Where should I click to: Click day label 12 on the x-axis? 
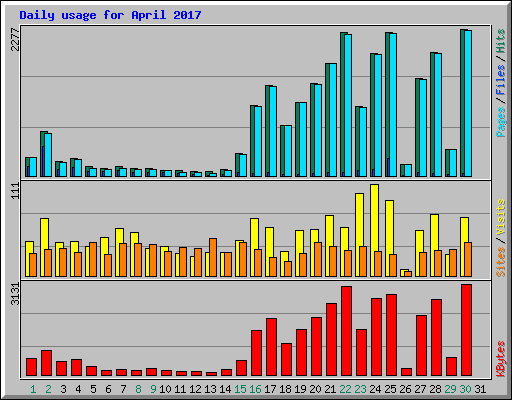click(195, 389)
